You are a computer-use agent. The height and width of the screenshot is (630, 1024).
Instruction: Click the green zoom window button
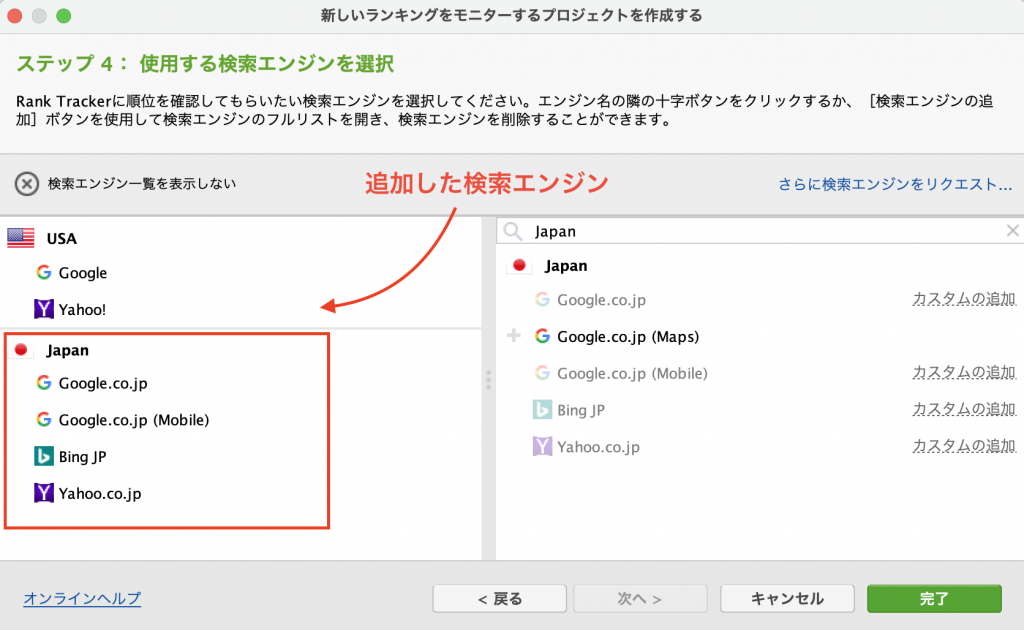[x=63, y=16]
